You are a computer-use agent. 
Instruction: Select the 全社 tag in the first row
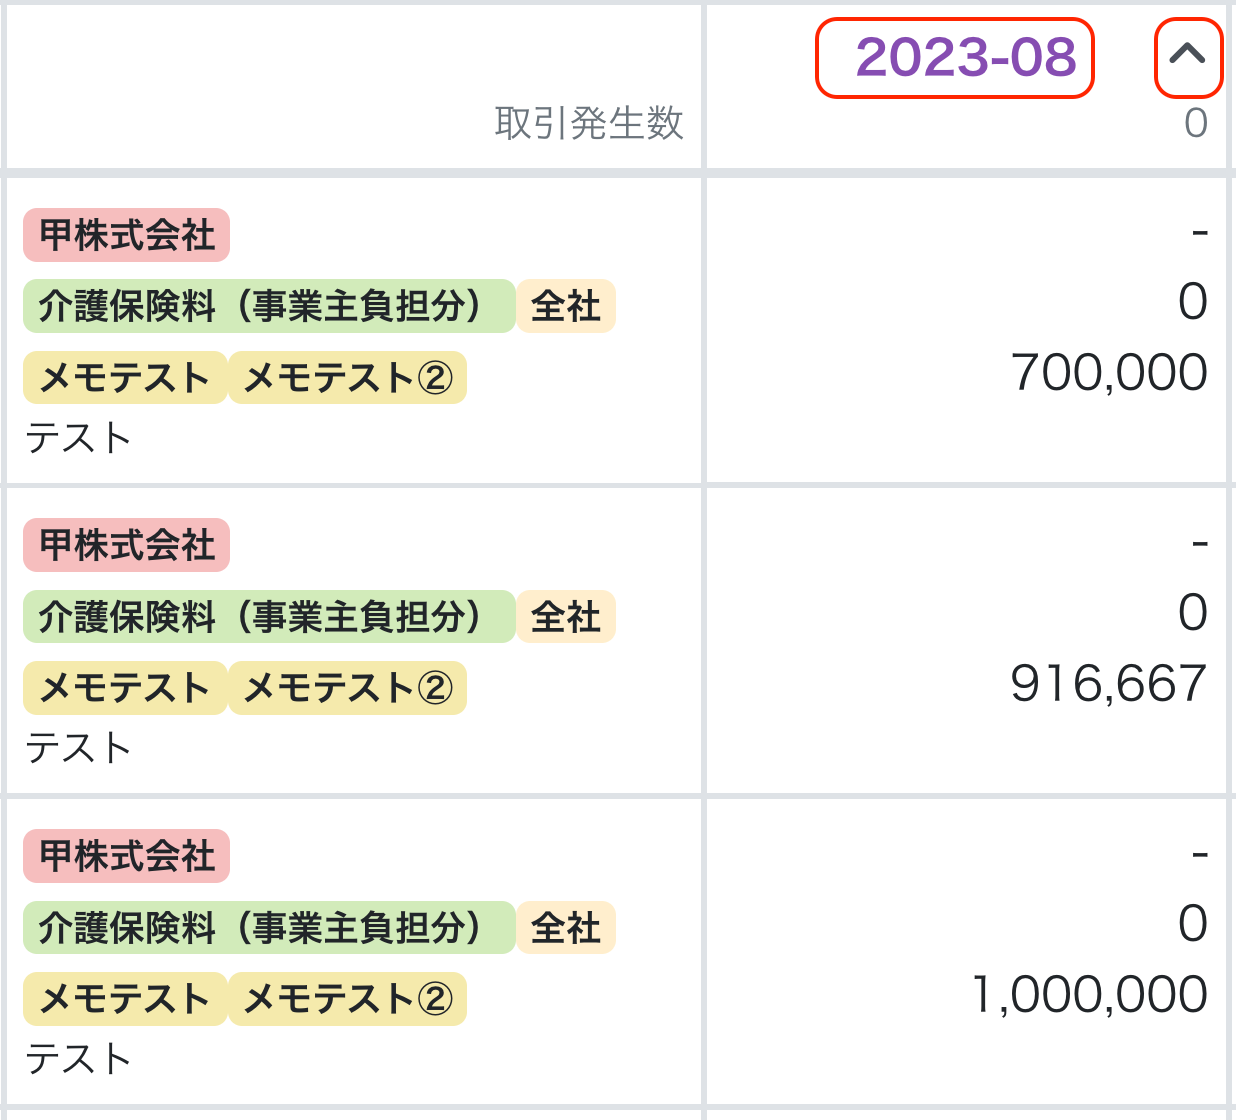click(x=566, y=306)
